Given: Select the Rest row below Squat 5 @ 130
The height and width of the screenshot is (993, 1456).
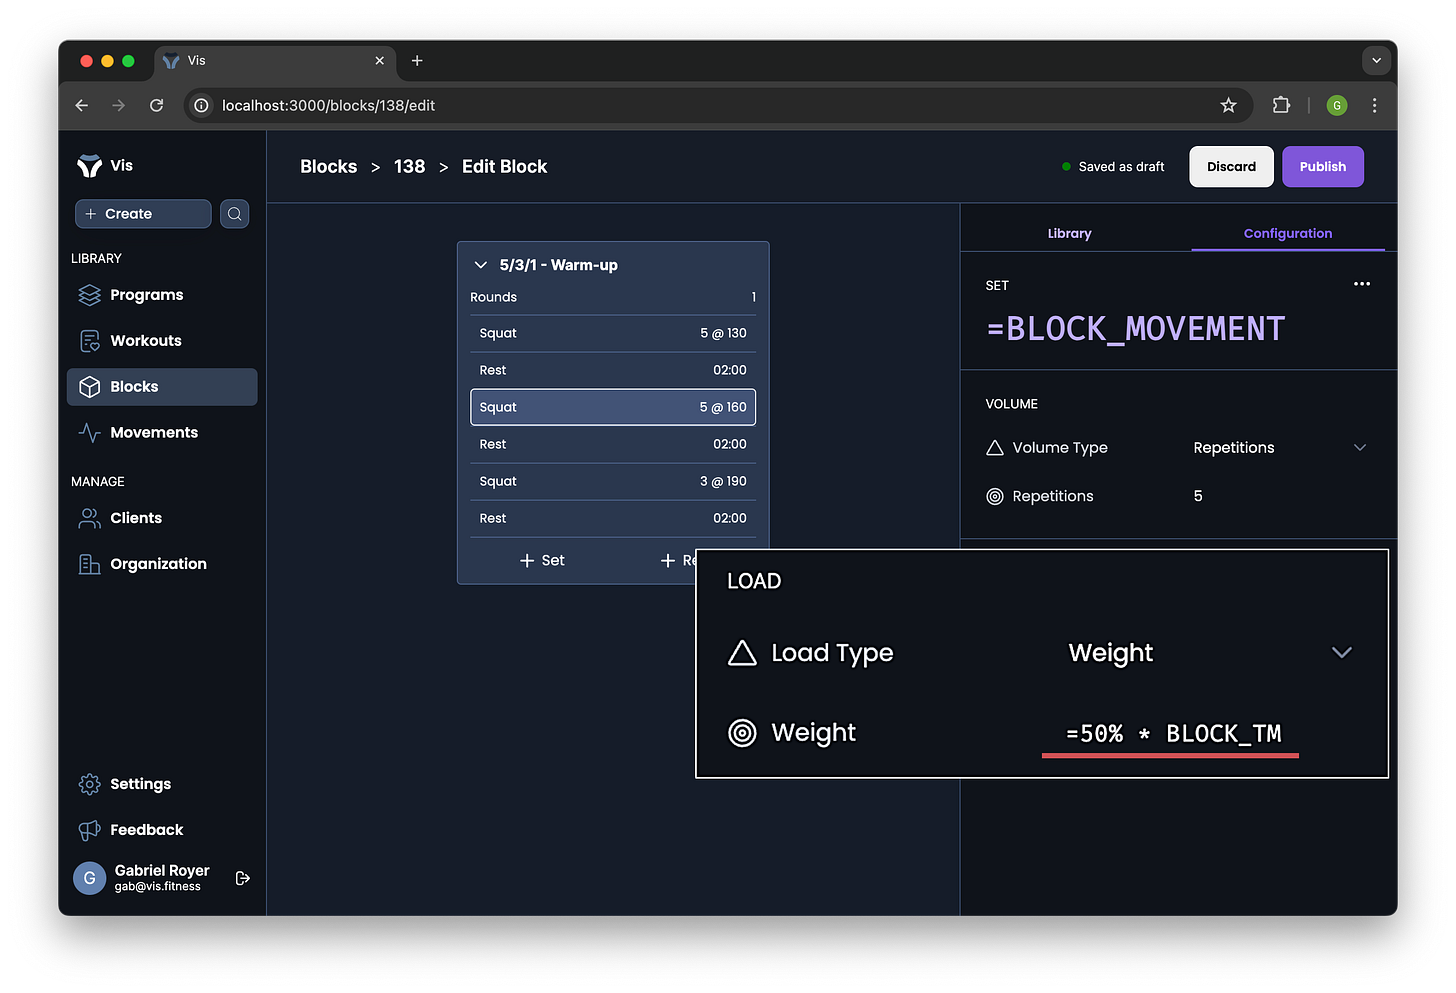Looking at the screenshot, I should (613, 370).
